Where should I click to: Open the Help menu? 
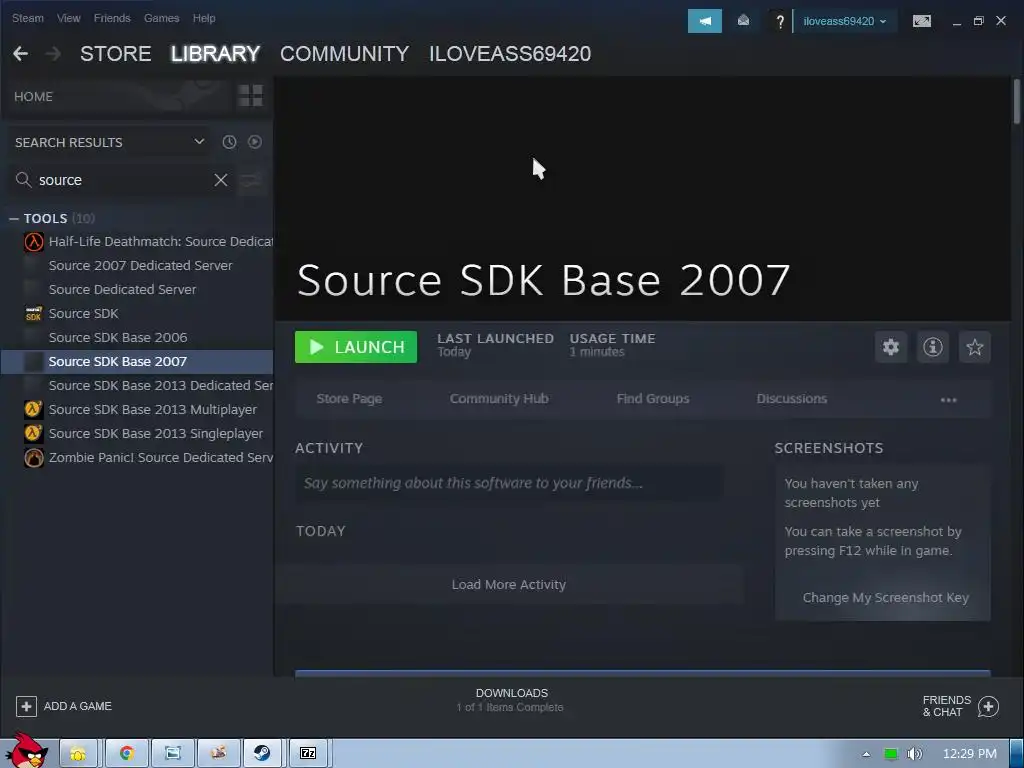click(x=204, y=18)
